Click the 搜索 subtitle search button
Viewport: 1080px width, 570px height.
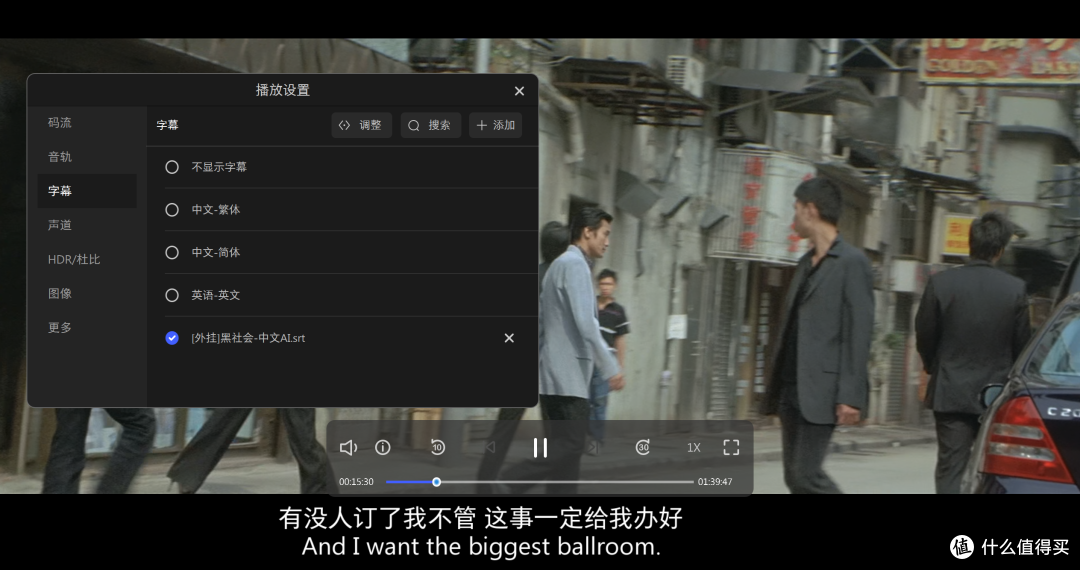point(430,125)
